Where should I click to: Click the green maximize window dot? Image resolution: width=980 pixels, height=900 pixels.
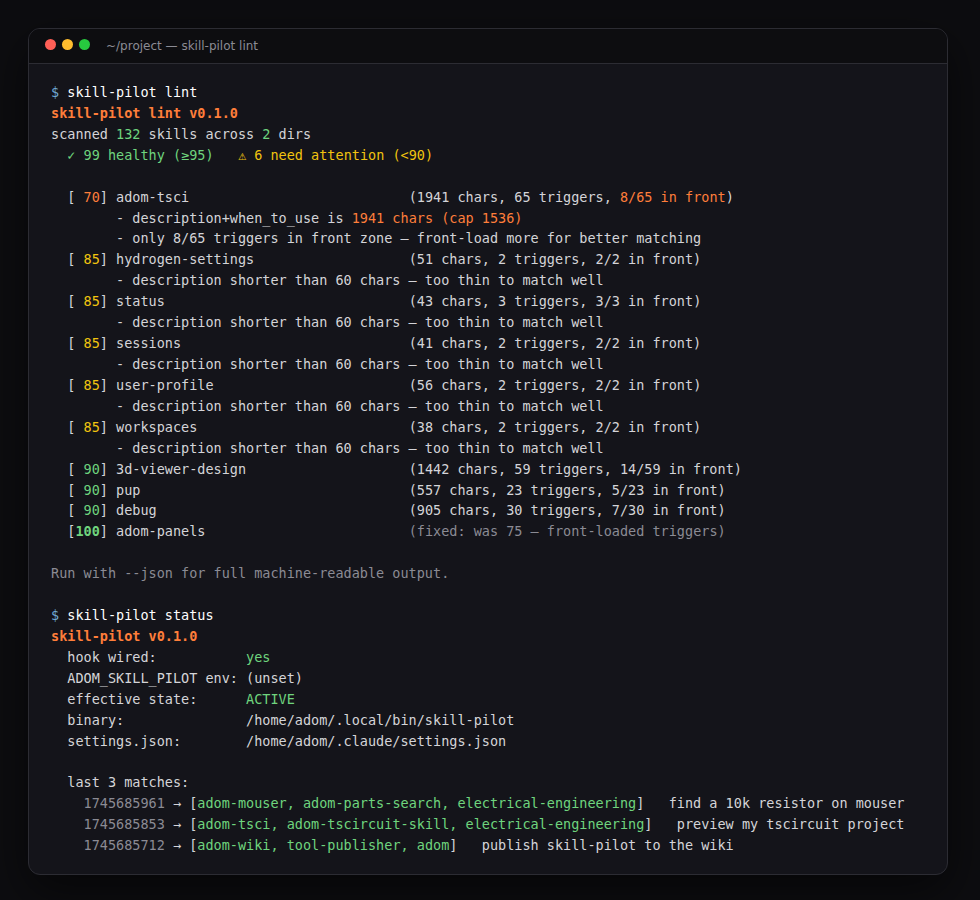point(84,44)
